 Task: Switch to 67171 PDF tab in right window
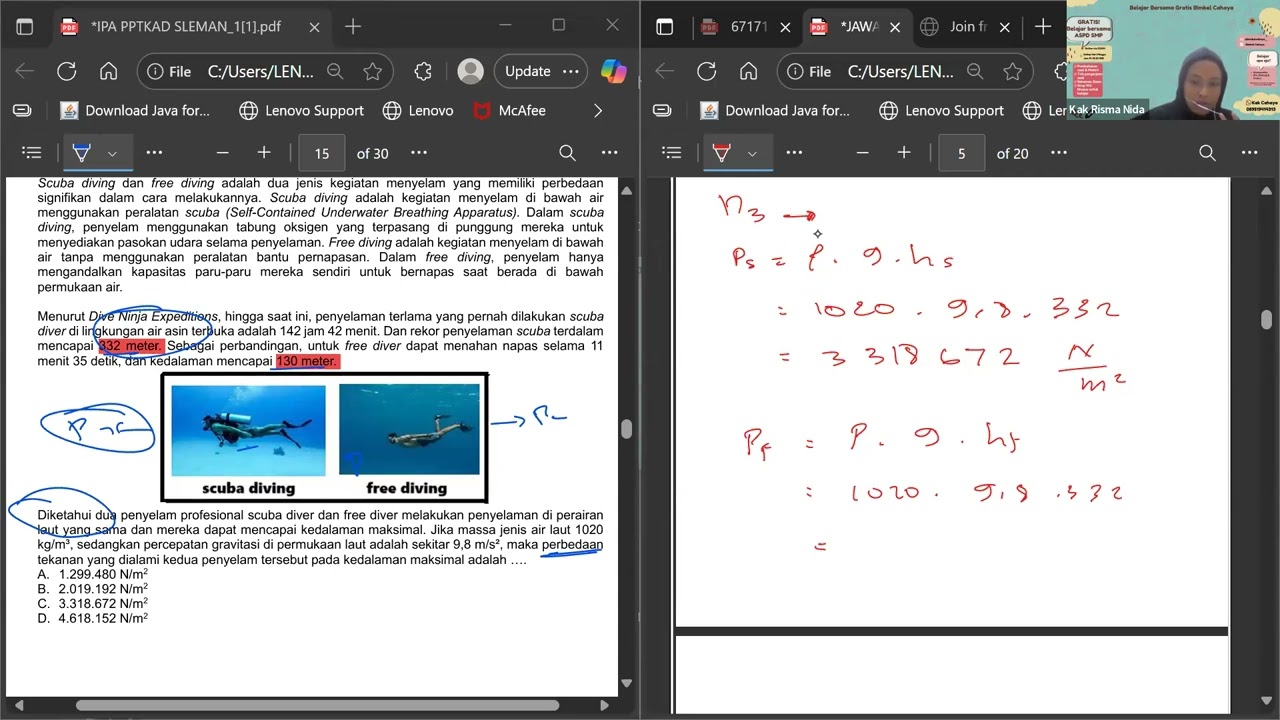[x=748, y=27]
